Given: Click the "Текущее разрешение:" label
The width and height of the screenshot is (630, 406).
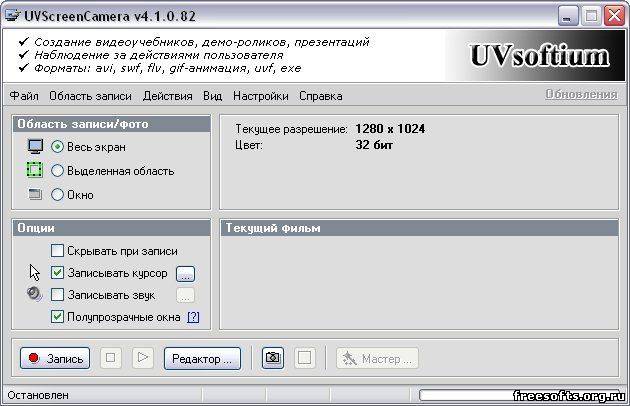Looking at the screenshot, I should tap(291, 129).
